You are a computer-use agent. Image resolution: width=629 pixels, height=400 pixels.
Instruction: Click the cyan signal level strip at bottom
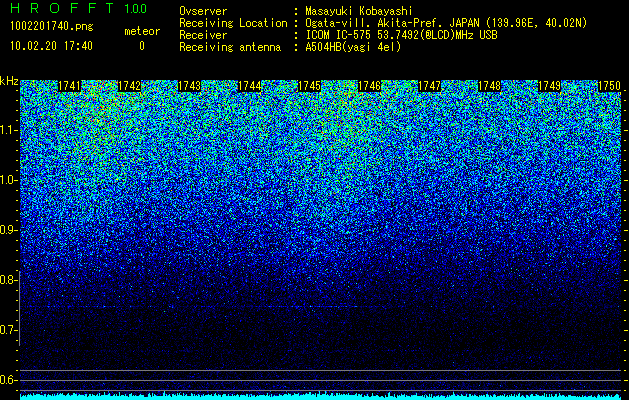point(321,396)
